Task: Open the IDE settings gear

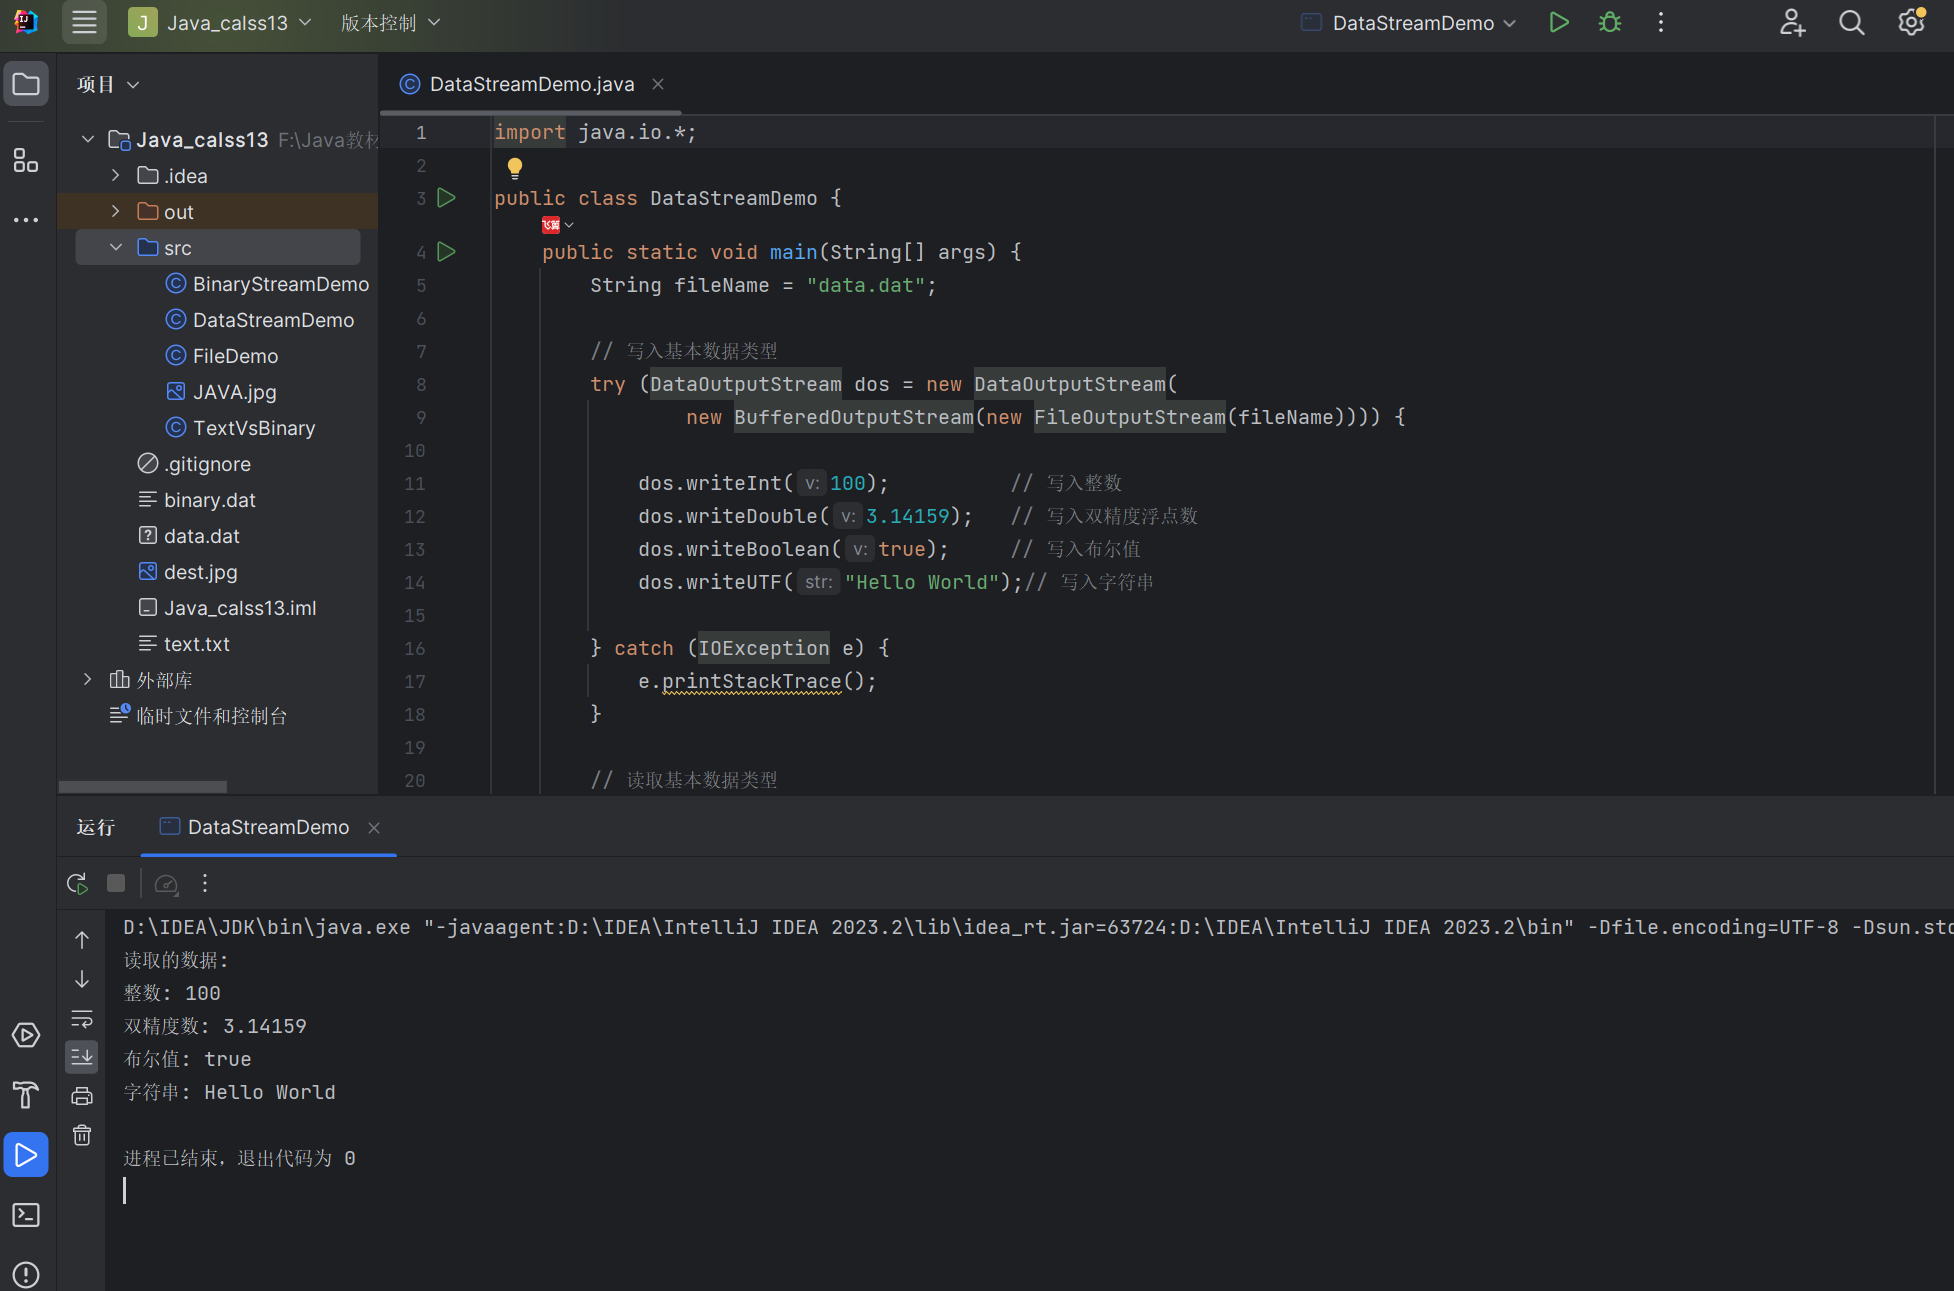Action: point(1911,23)
